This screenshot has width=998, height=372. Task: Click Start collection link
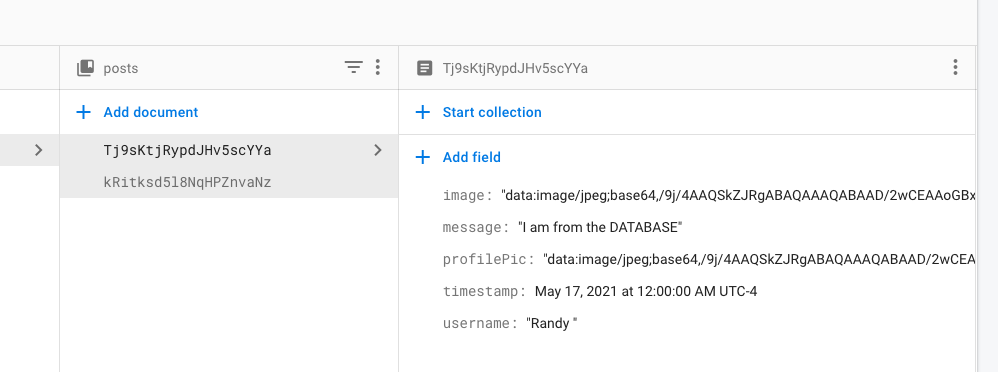click(492, 113)
